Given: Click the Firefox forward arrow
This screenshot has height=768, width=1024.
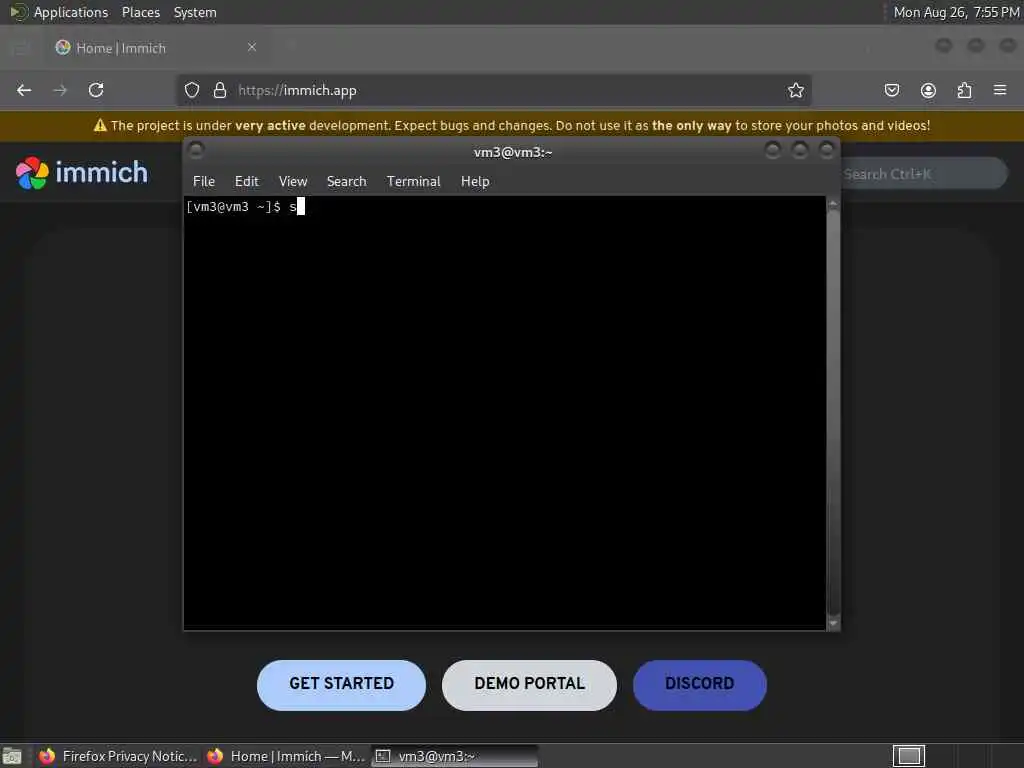Looking at the screenshot, I should tap(60, 90).
